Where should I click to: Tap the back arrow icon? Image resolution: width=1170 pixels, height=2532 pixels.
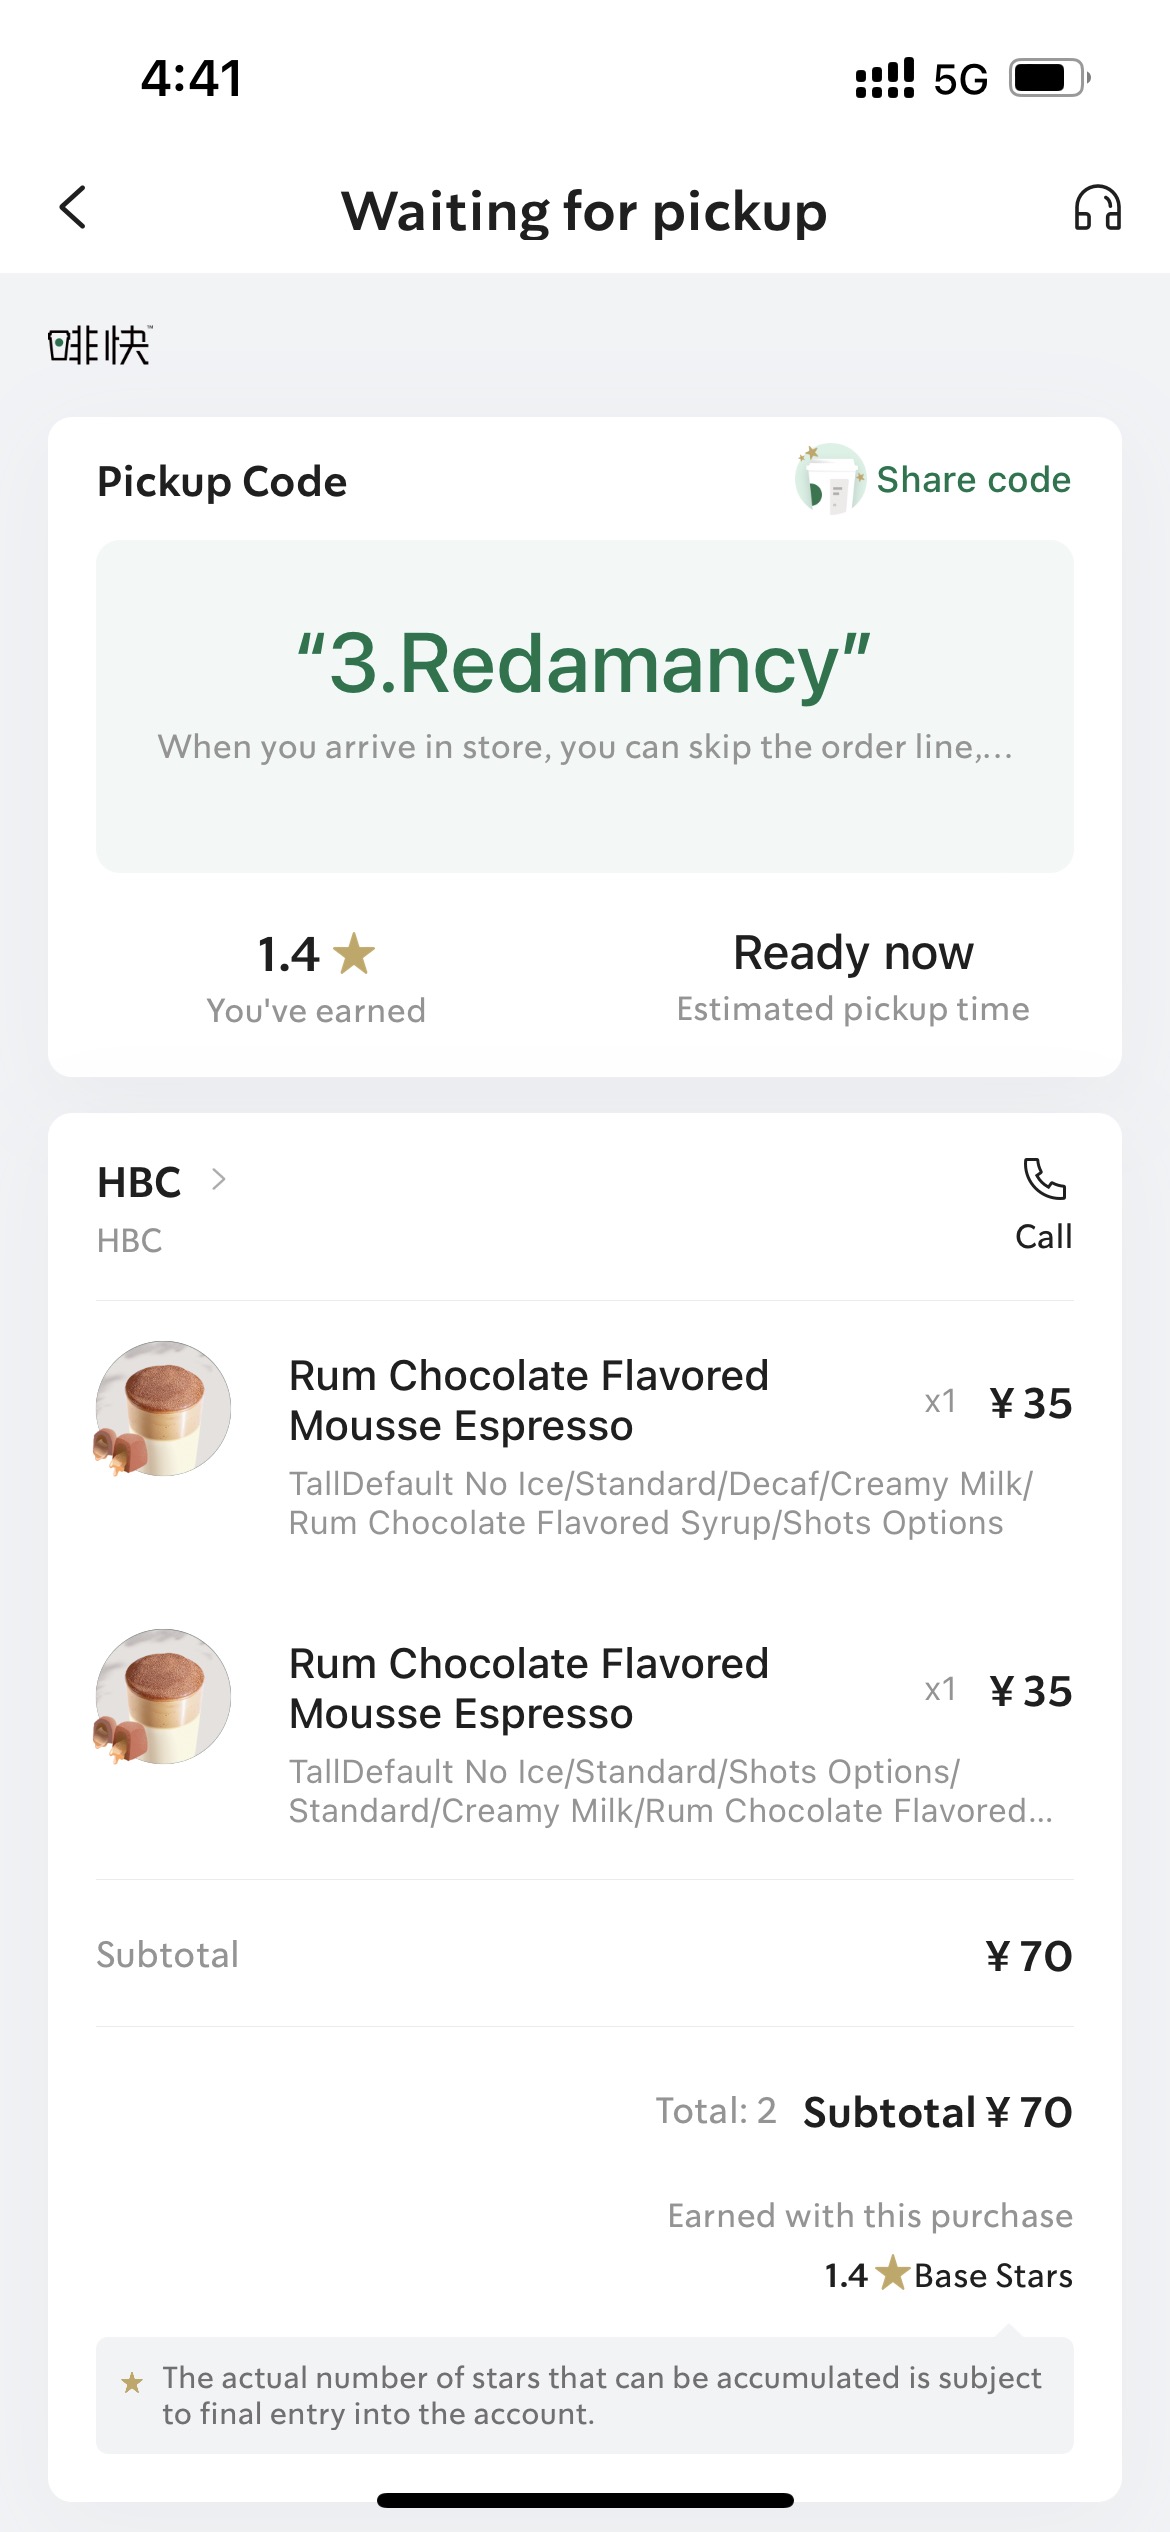[73, 208]
